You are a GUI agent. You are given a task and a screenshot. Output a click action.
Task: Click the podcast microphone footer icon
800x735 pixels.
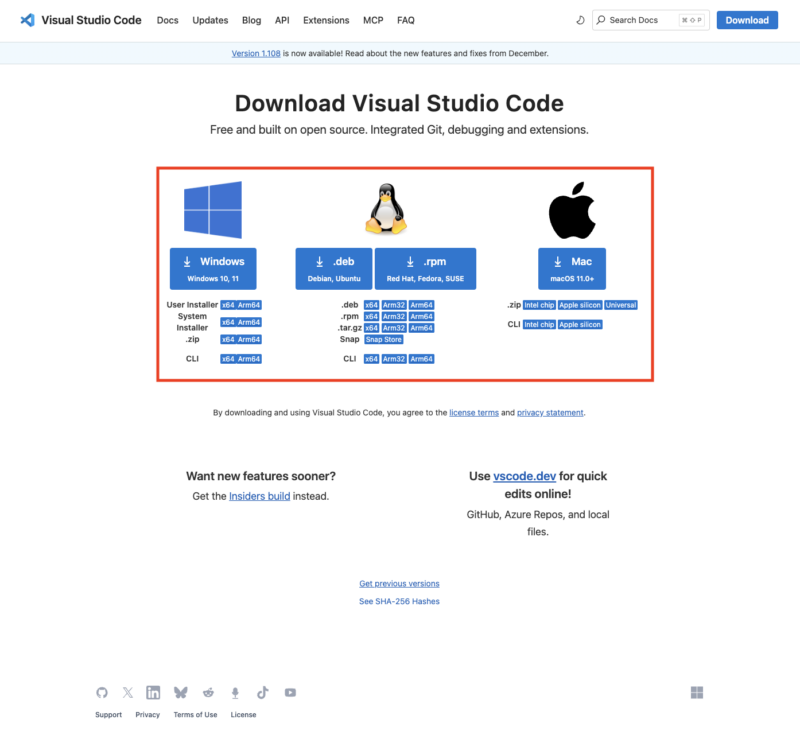pos(235,692)
